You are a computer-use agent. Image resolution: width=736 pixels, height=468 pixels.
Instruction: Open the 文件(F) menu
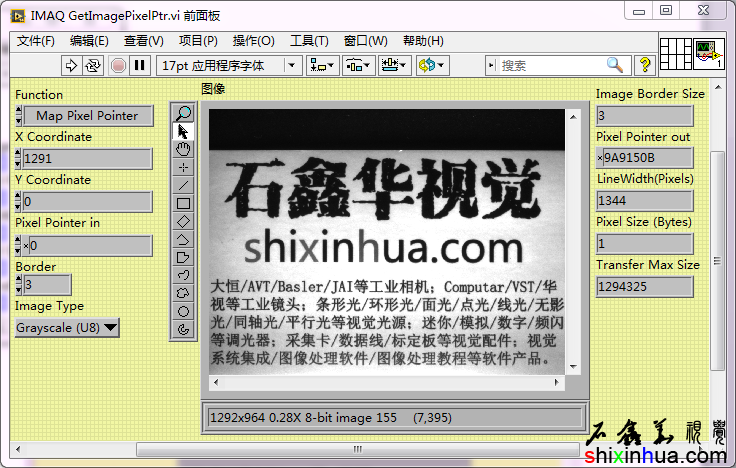(36, 41)
